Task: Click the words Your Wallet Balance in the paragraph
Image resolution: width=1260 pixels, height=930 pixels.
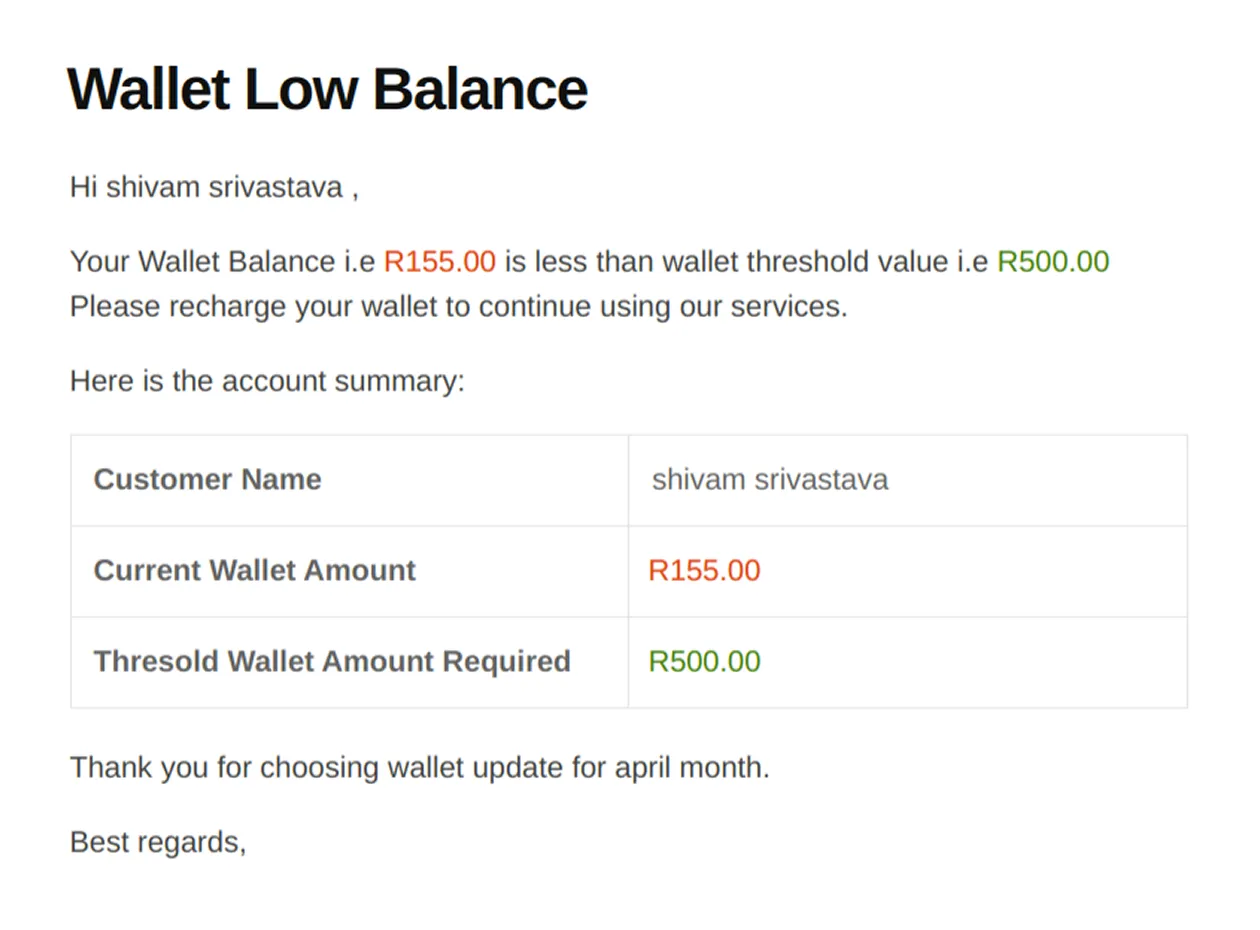Action: click(198, 261)
